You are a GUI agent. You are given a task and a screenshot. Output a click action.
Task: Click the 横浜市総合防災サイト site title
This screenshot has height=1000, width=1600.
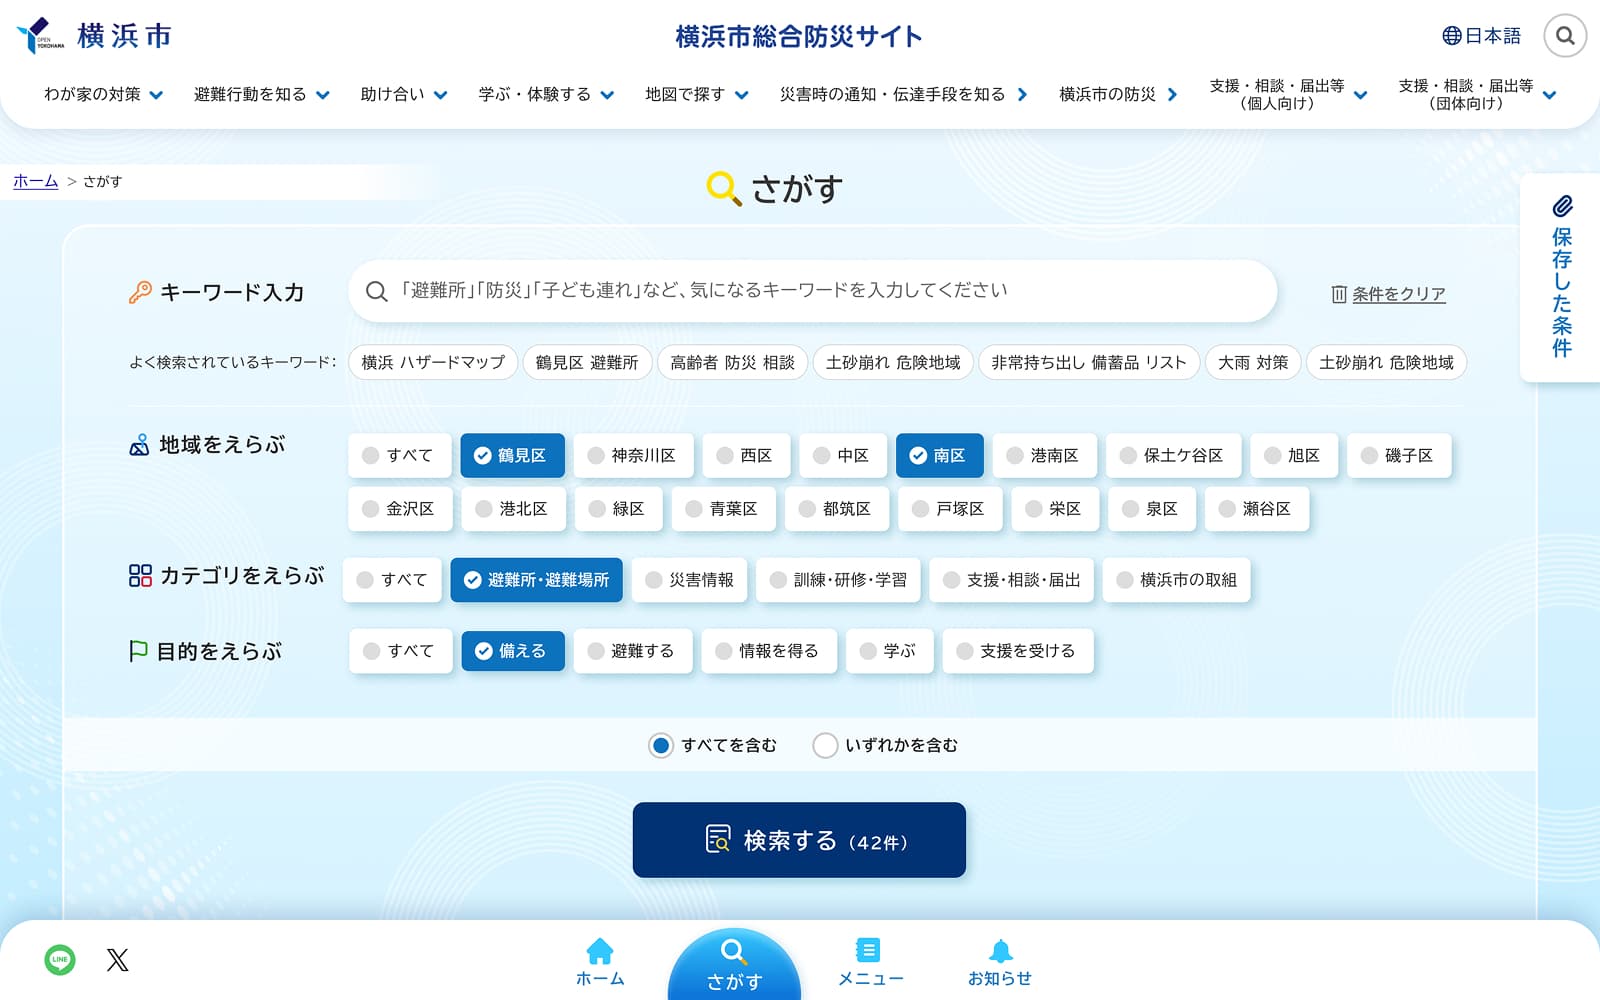point(799,37)
